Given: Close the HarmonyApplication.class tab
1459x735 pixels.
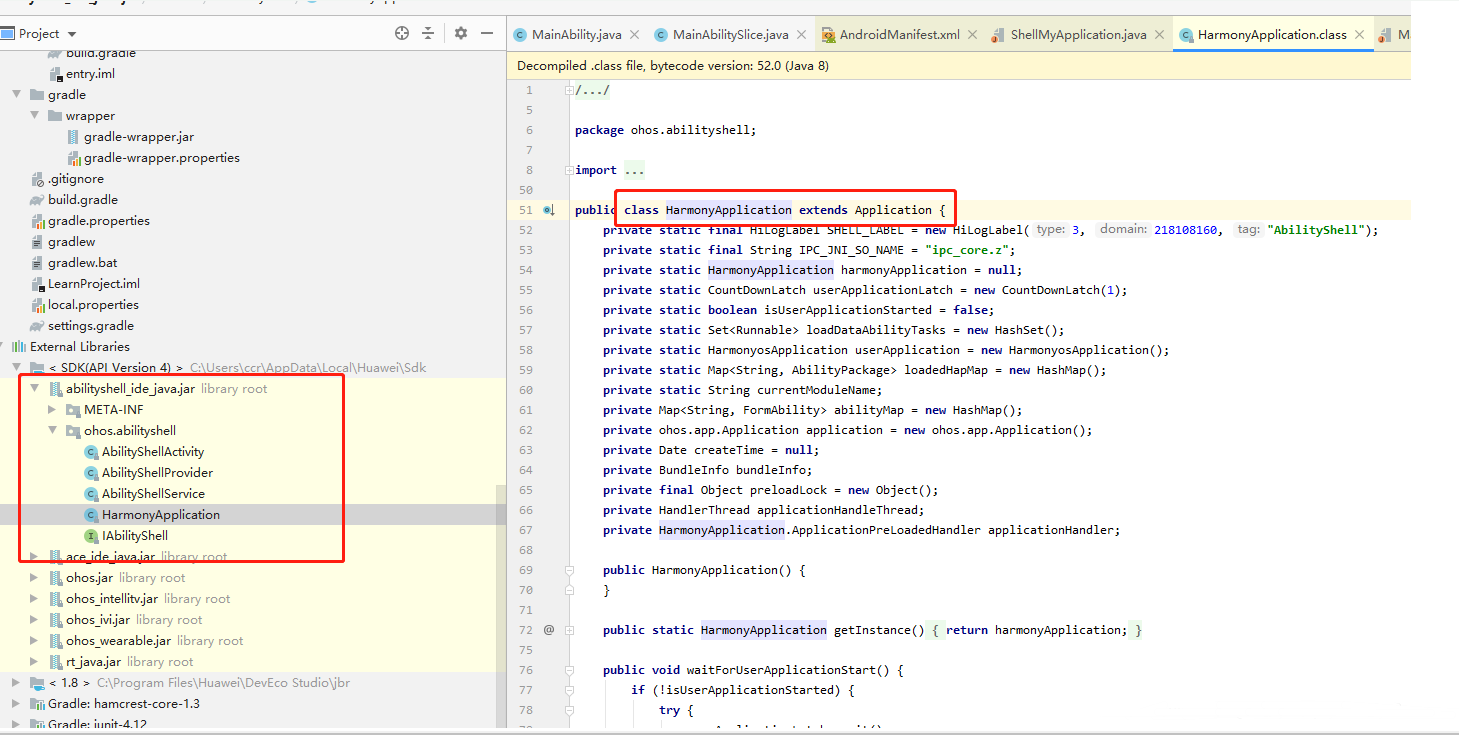Looking at the screenshot, I should (x=1359, y=34).
